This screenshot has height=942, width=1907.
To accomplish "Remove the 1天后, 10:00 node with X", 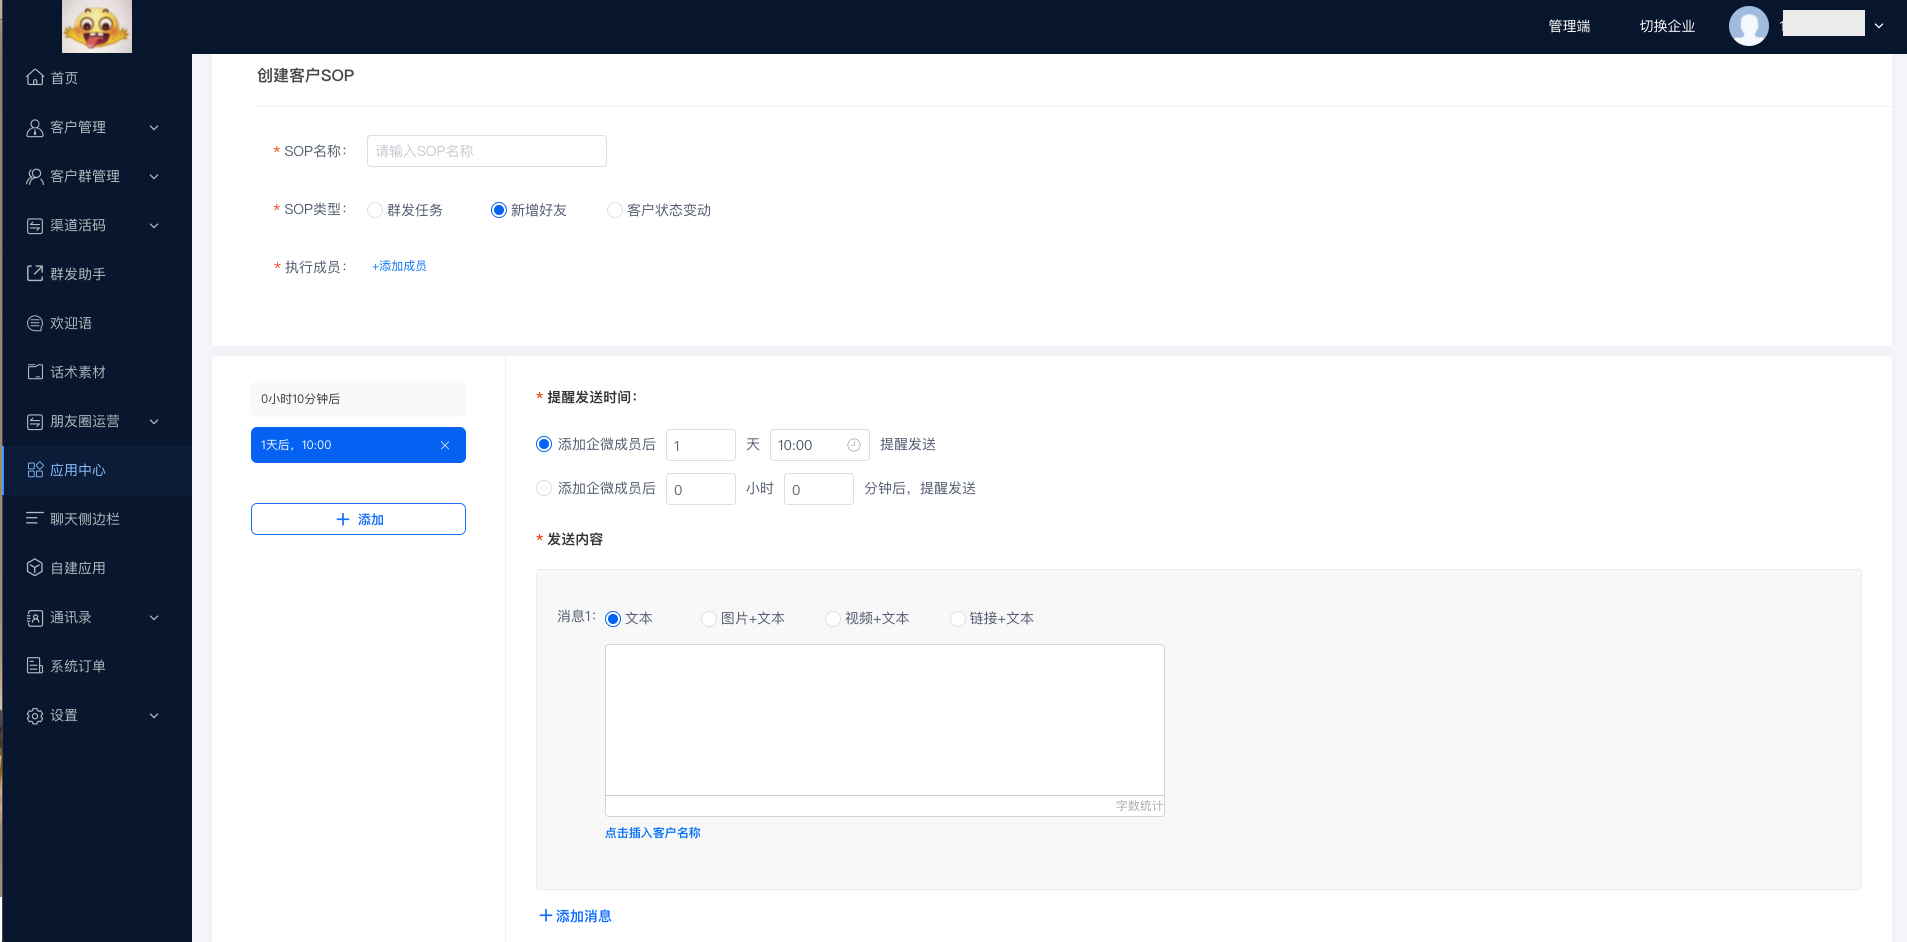I will (x=445, y=445).
